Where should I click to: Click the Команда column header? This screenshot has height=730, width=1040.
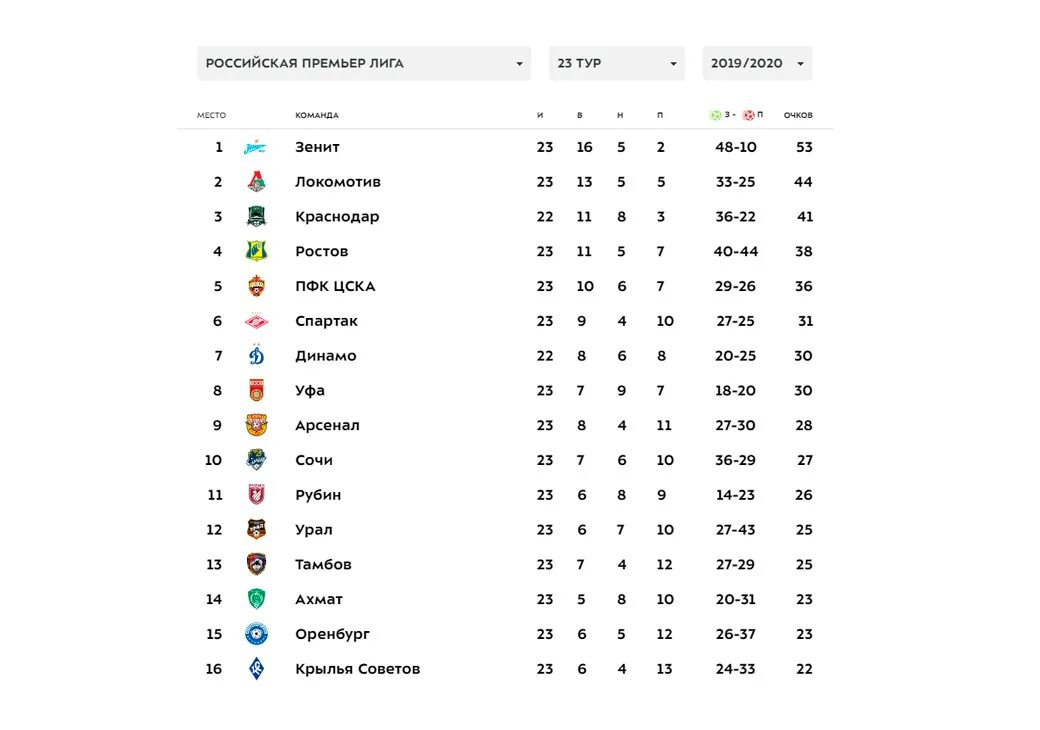(x=317, y=115)
